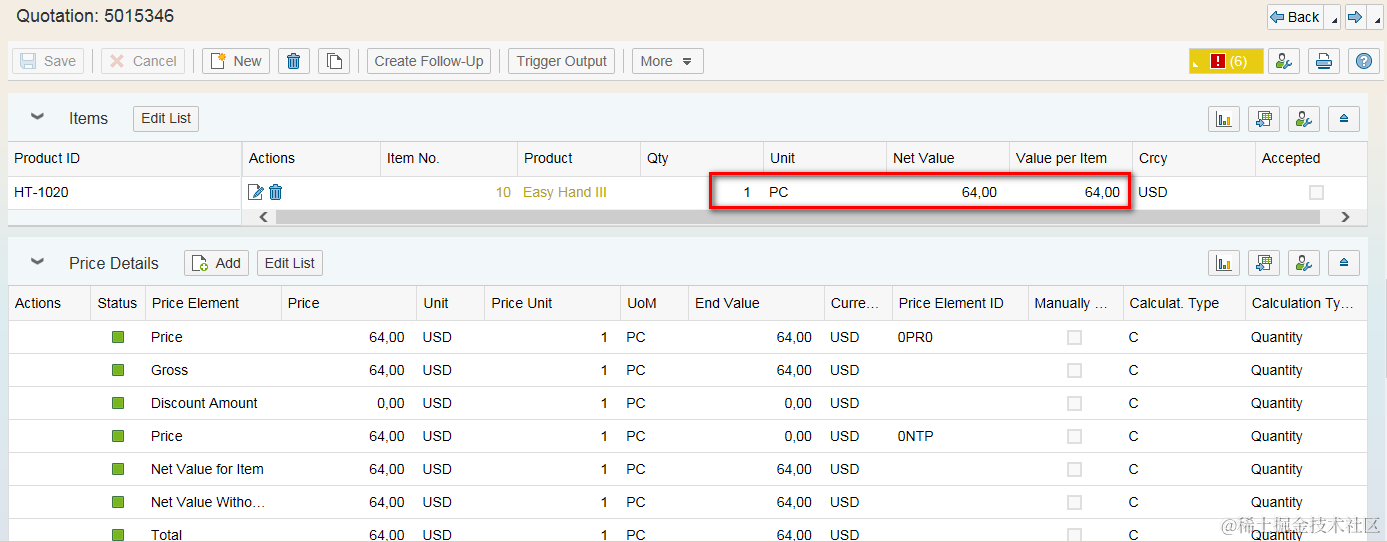The width and height of the screenshot is (1387, 542).
Task: Click green status icon in Net Value for Item row
Action: click(x=118, y=469)
